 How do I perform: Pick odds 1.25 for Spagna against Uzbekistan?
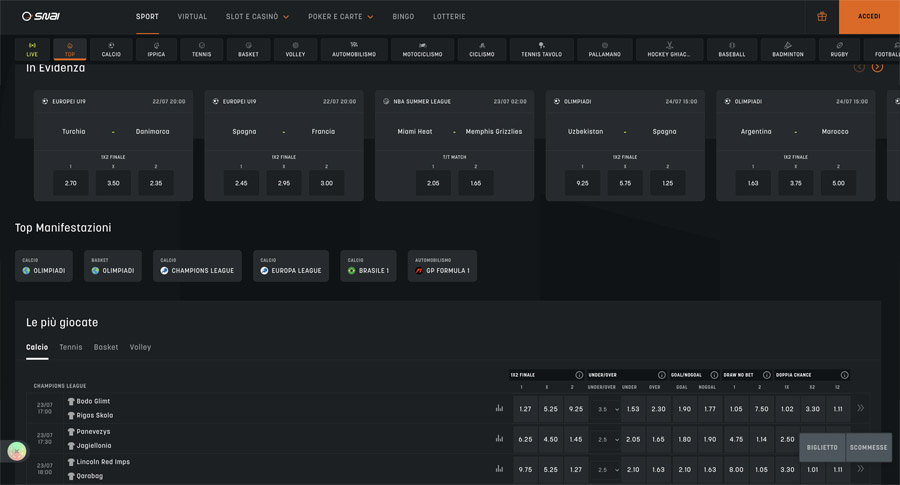point(668,183)
